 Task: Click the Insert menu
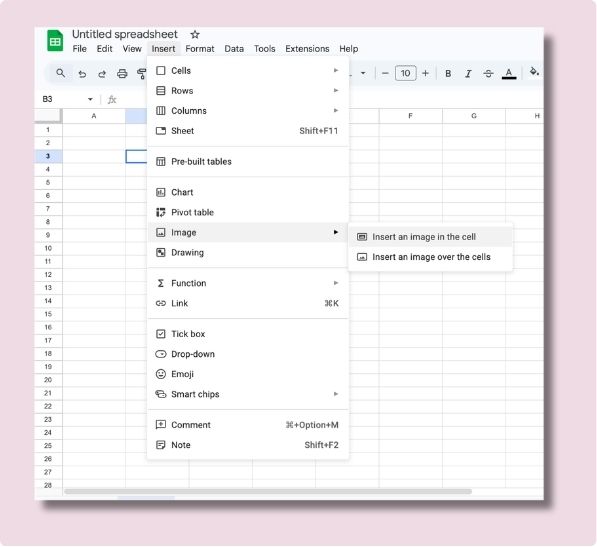163,49
